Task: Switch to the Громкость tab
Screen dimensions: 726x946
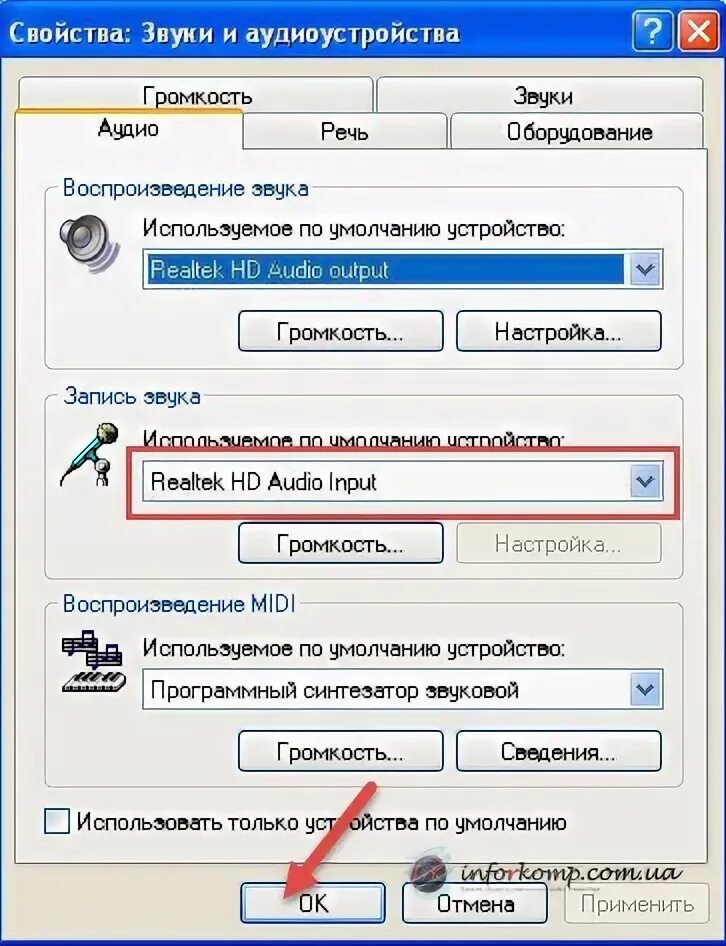Action: point(197,94)
